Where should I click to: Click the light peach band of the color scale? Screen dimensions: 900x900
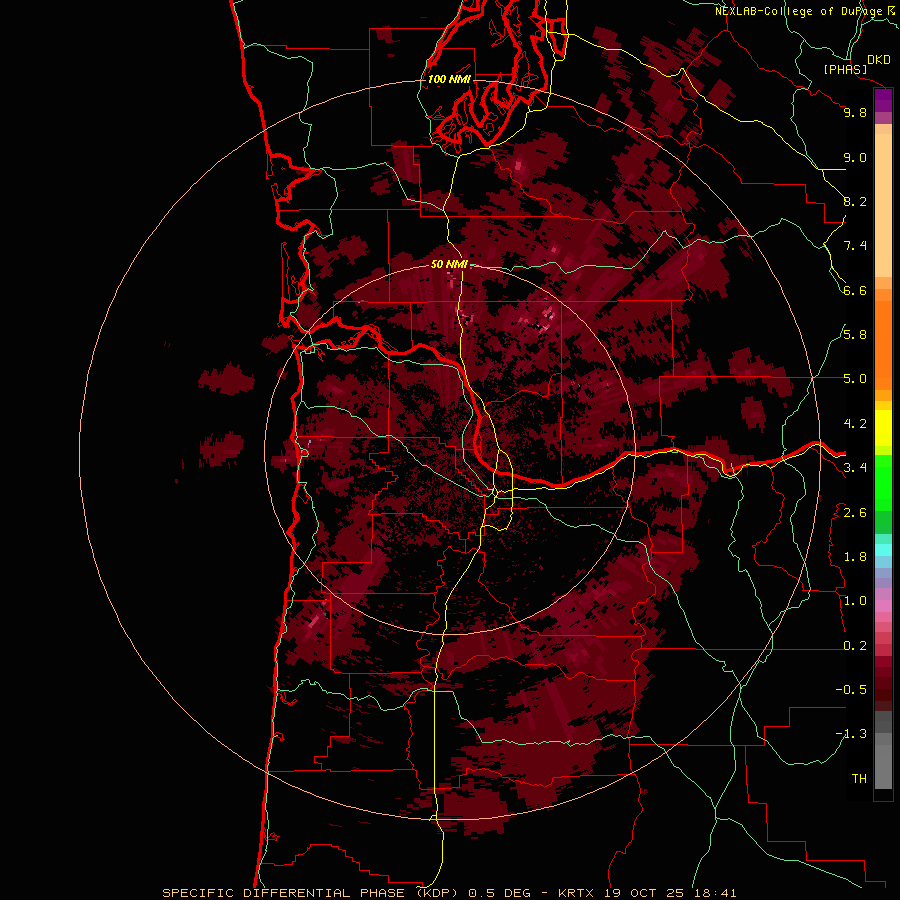pyautogui.click(x=883, y=205)
